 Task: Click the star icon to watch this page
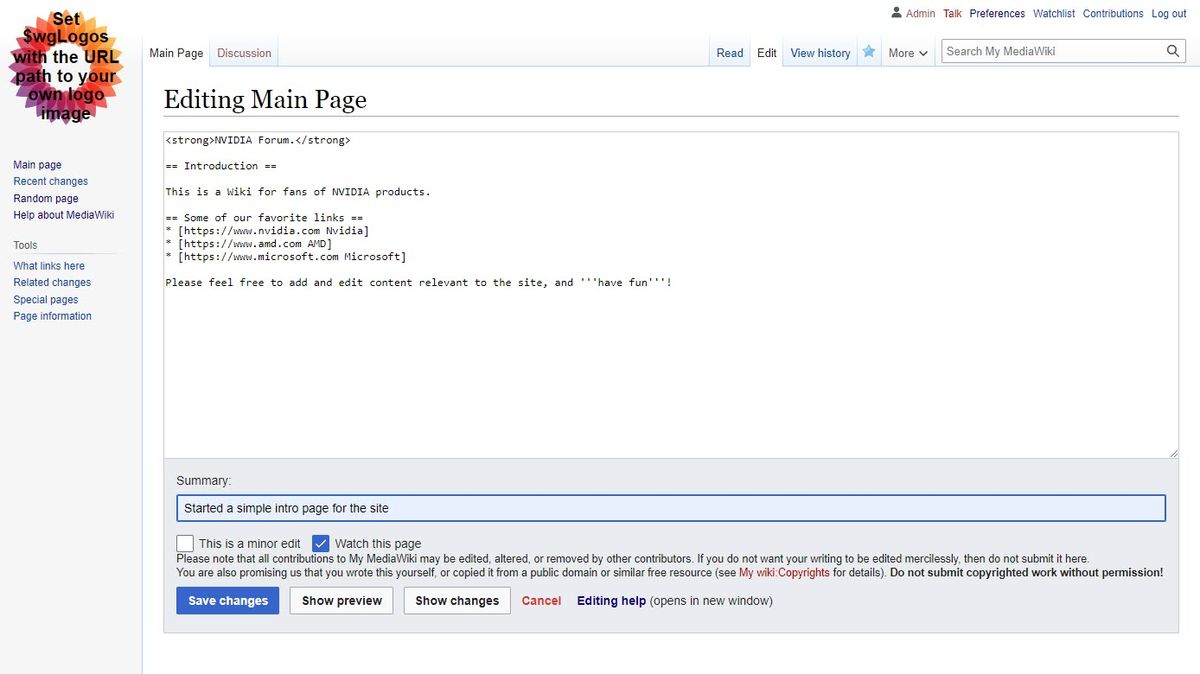[868, 52]
